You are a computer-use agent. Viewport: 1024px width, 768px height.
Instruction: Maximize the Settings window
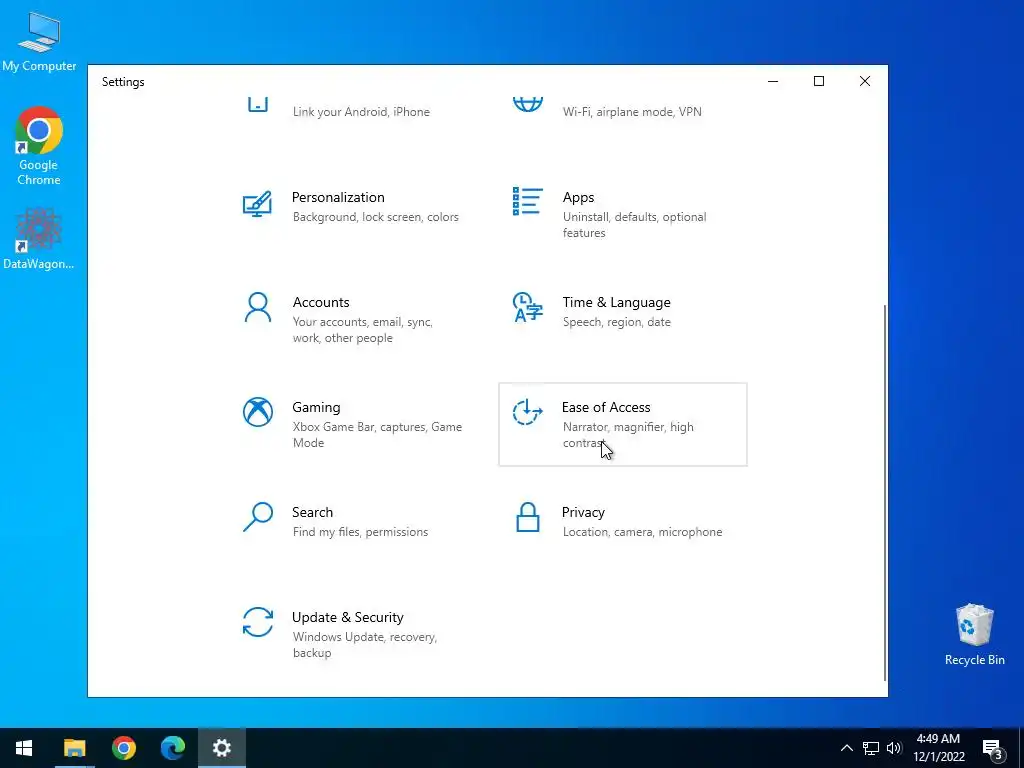[x=819, y=82]
